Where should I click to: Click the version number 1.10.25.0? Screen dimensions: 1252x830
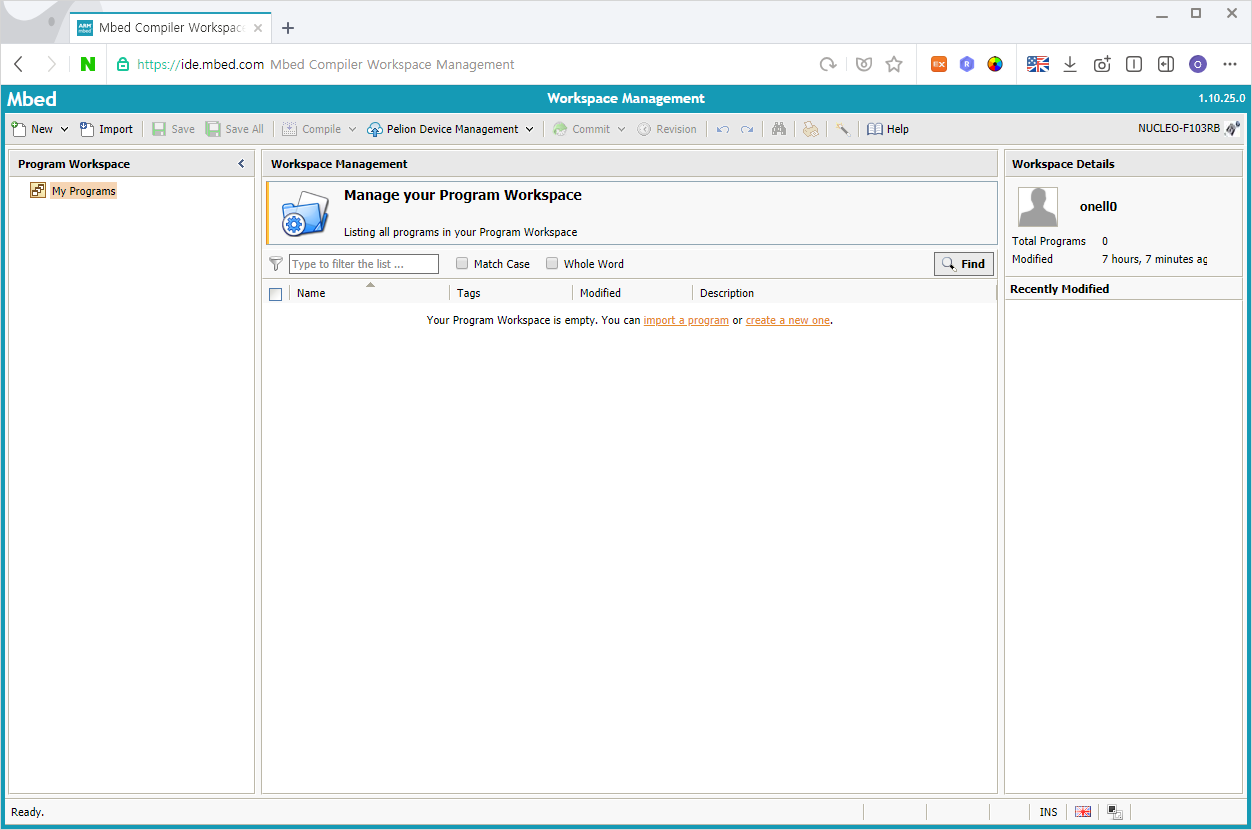pyautogui.click(x=1221, y=99)
